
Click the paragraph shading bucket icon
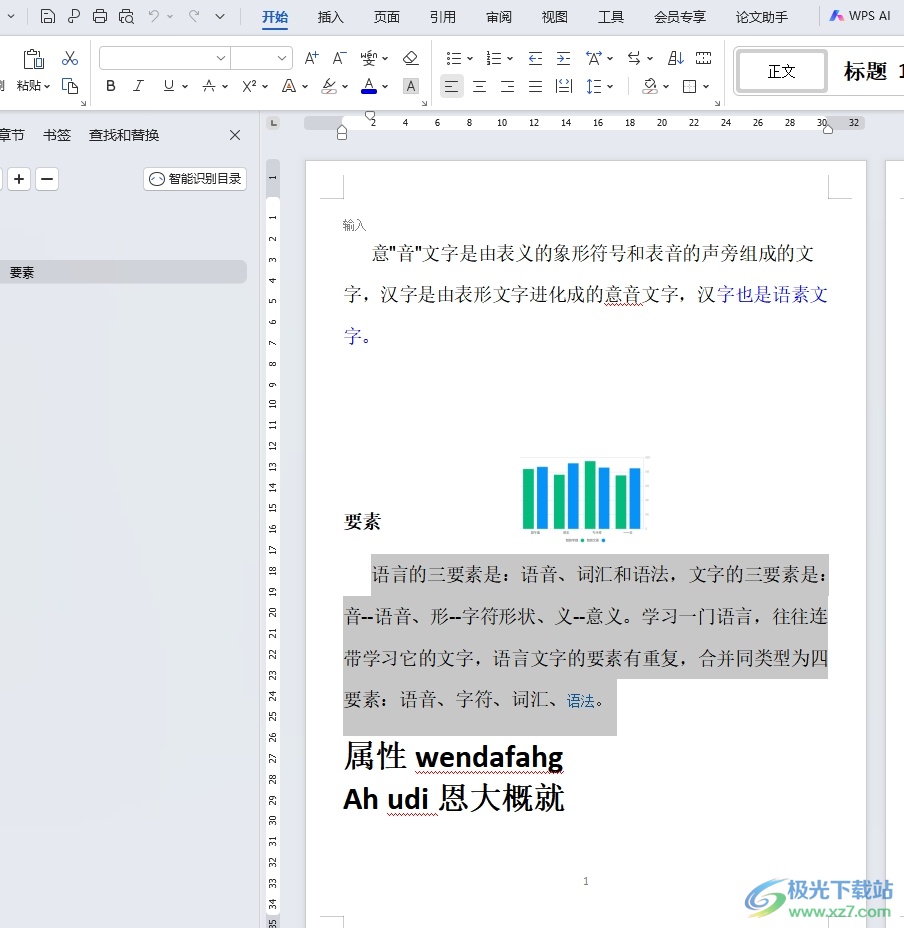click(649, 86)
